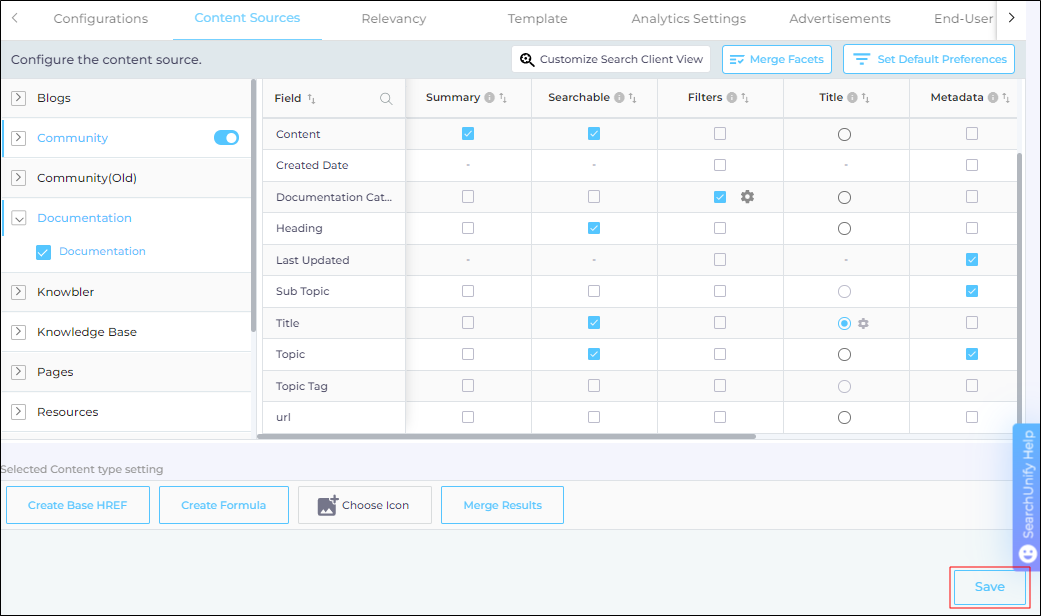The image size is (1041, 616).
Task: Open the gear settings next to Title radio
Action: [x=863, y=323]
